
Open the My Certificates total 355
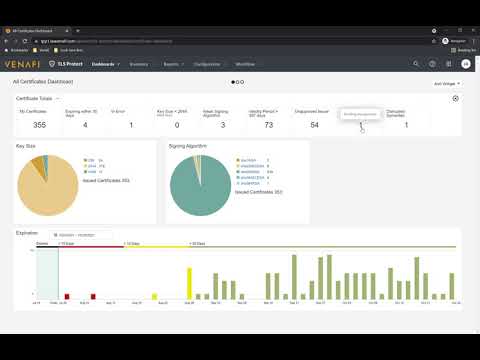39,125
